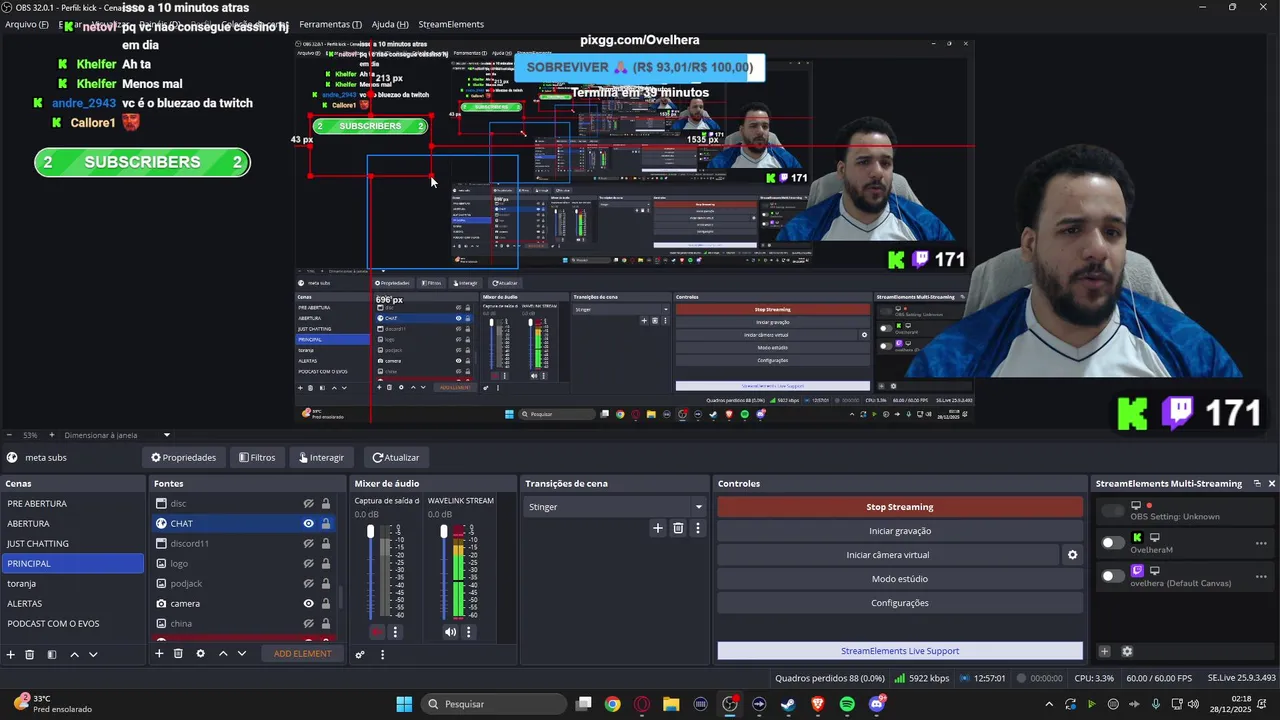Open source properties gear in Fontes toolbar

(x=200, y=653)
